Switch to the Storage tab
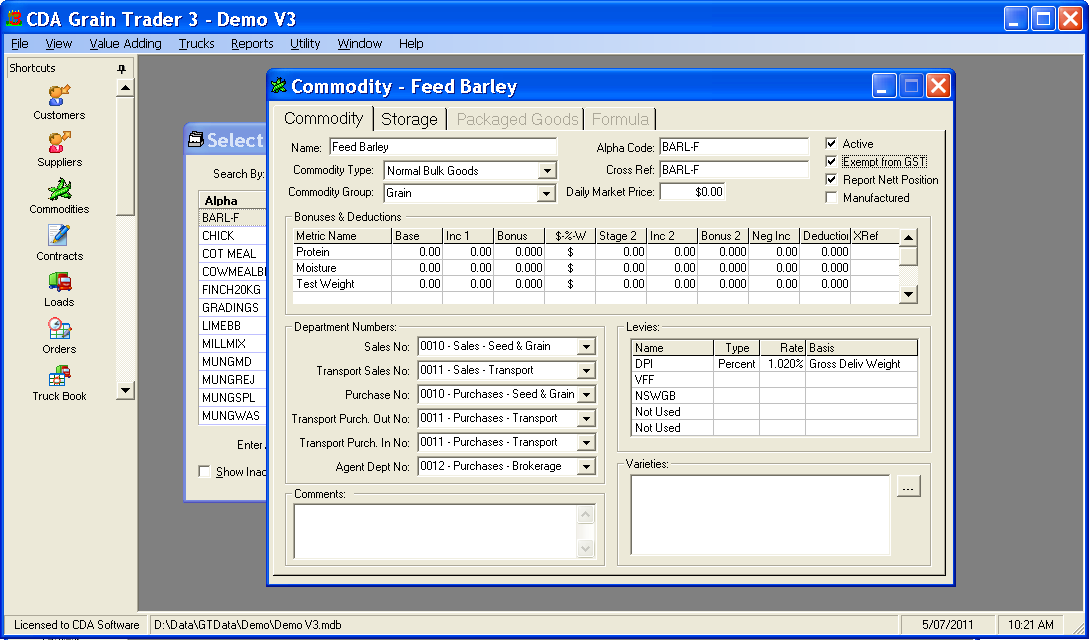Image resolution: width=1089 pixels, height=640 pixels. pos(409,119)
